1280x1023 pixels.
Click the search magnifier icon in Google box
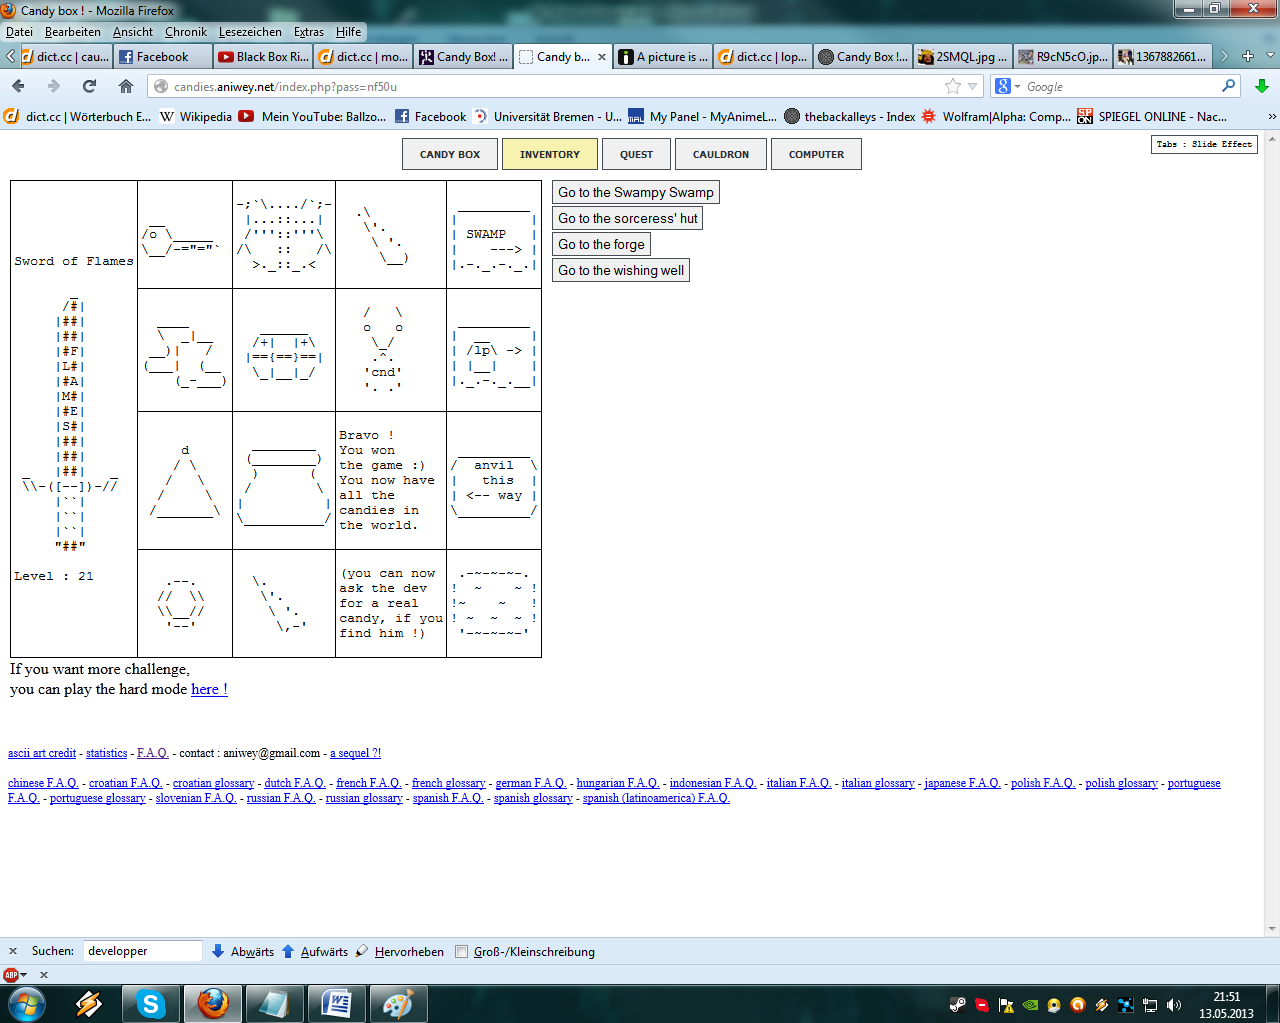1228,86
